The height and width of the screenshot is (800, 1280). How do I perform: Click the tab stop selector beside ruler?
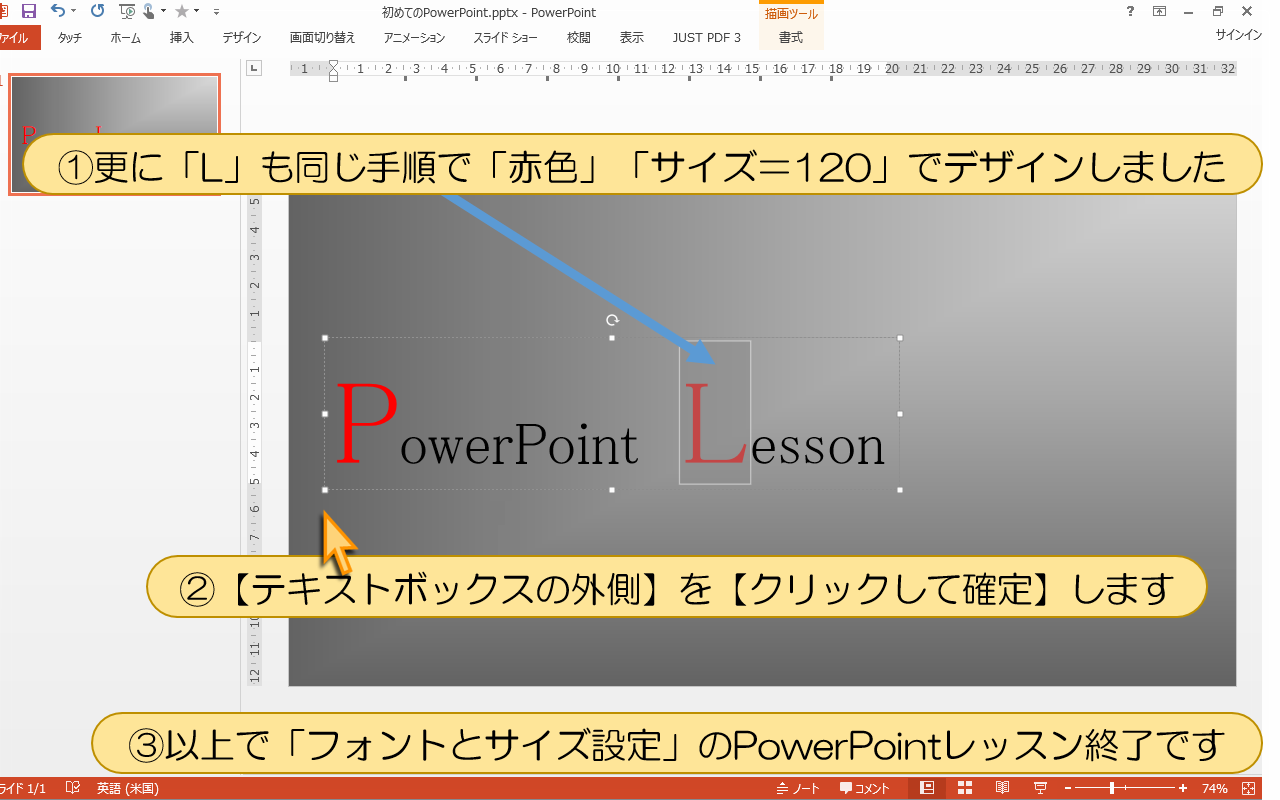pos(254,69)
